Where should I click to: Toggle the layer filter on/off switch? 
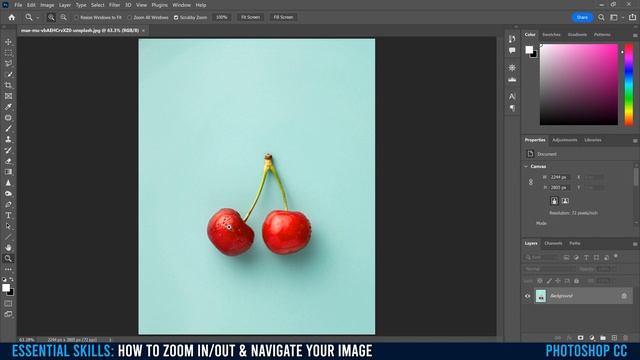pyautogui.click(x=616, y=256)
